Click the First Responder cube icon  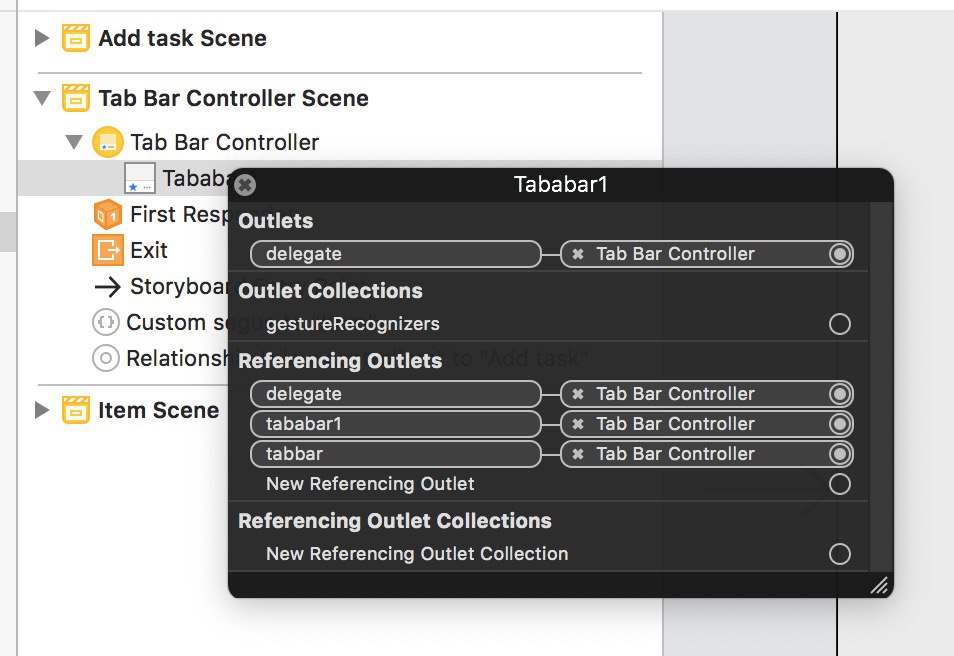coord(108,214)
